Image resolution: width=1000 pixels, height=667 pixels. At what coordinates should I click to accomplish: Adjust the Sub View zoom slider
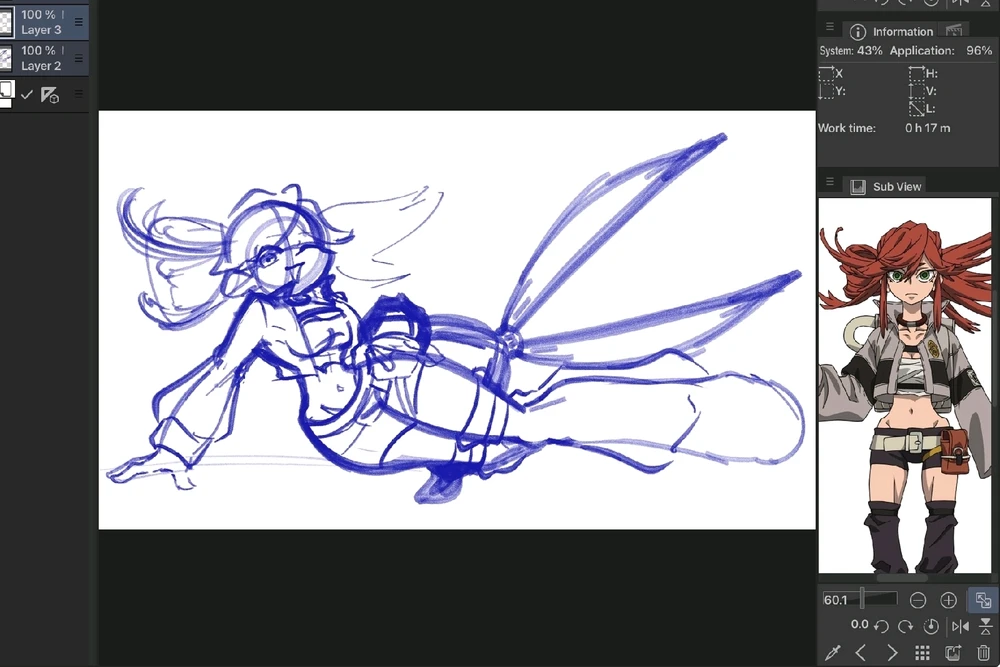pos(862,600)
